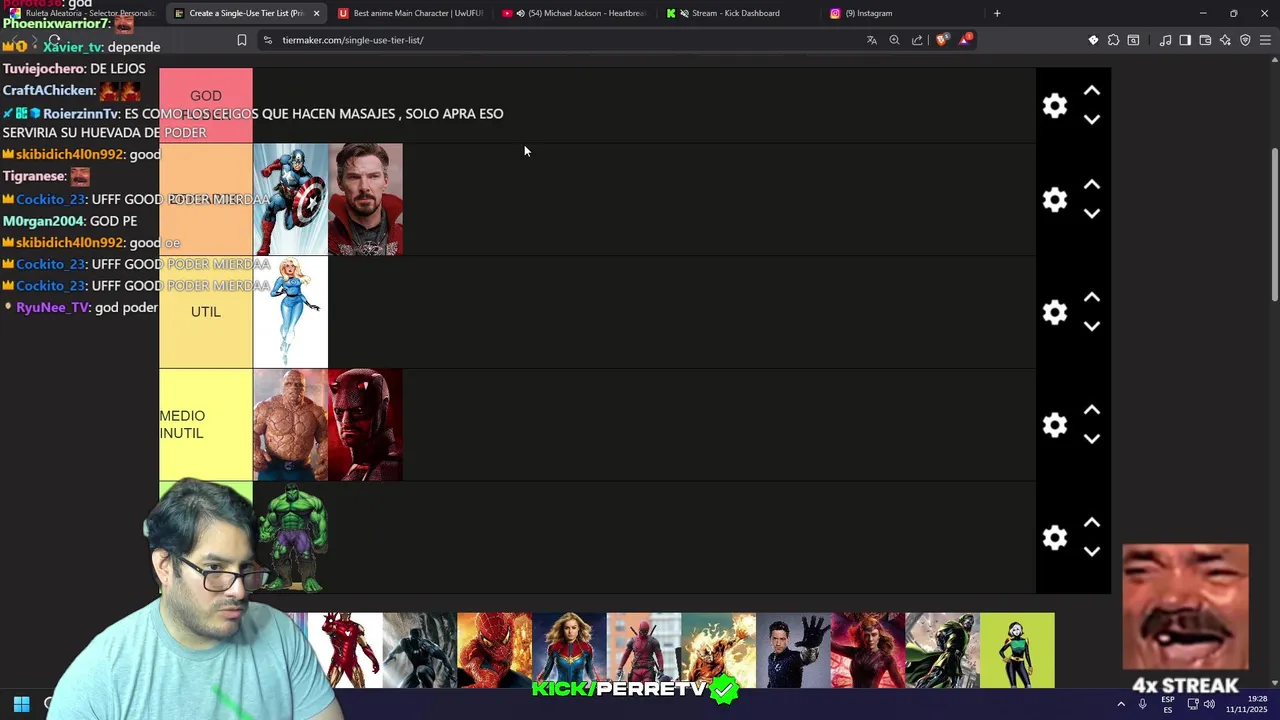Switch to the Best anime Main Character tab
Image resolution: width=1280 pixels, height=720 pixels.
(x=410, y=13)
